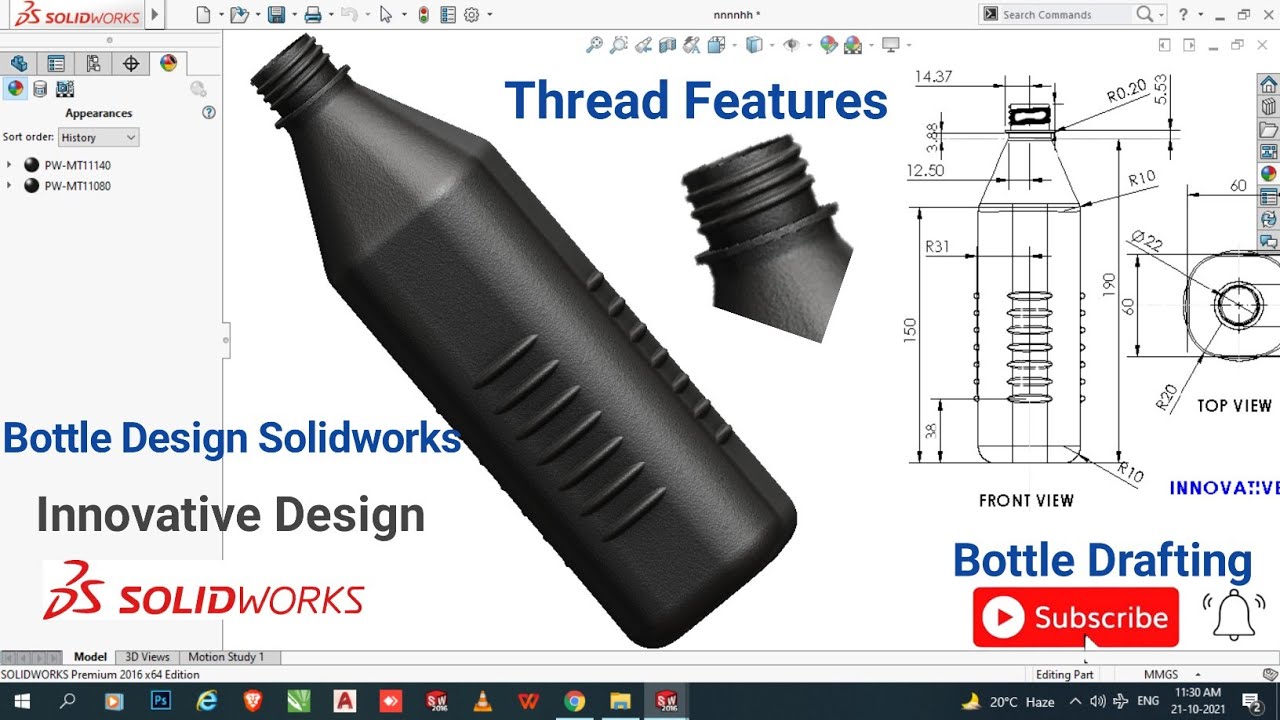Image resolution: width=1280 pixels, height=720 pixels.
Task: Toggle View Decals cylinder button
Action: pos(40,88)
